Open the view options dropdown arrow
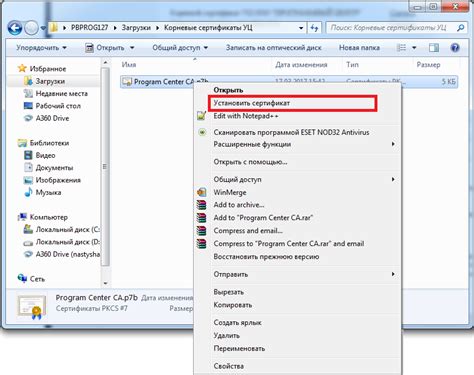474x375 pixels. (414, 48)
